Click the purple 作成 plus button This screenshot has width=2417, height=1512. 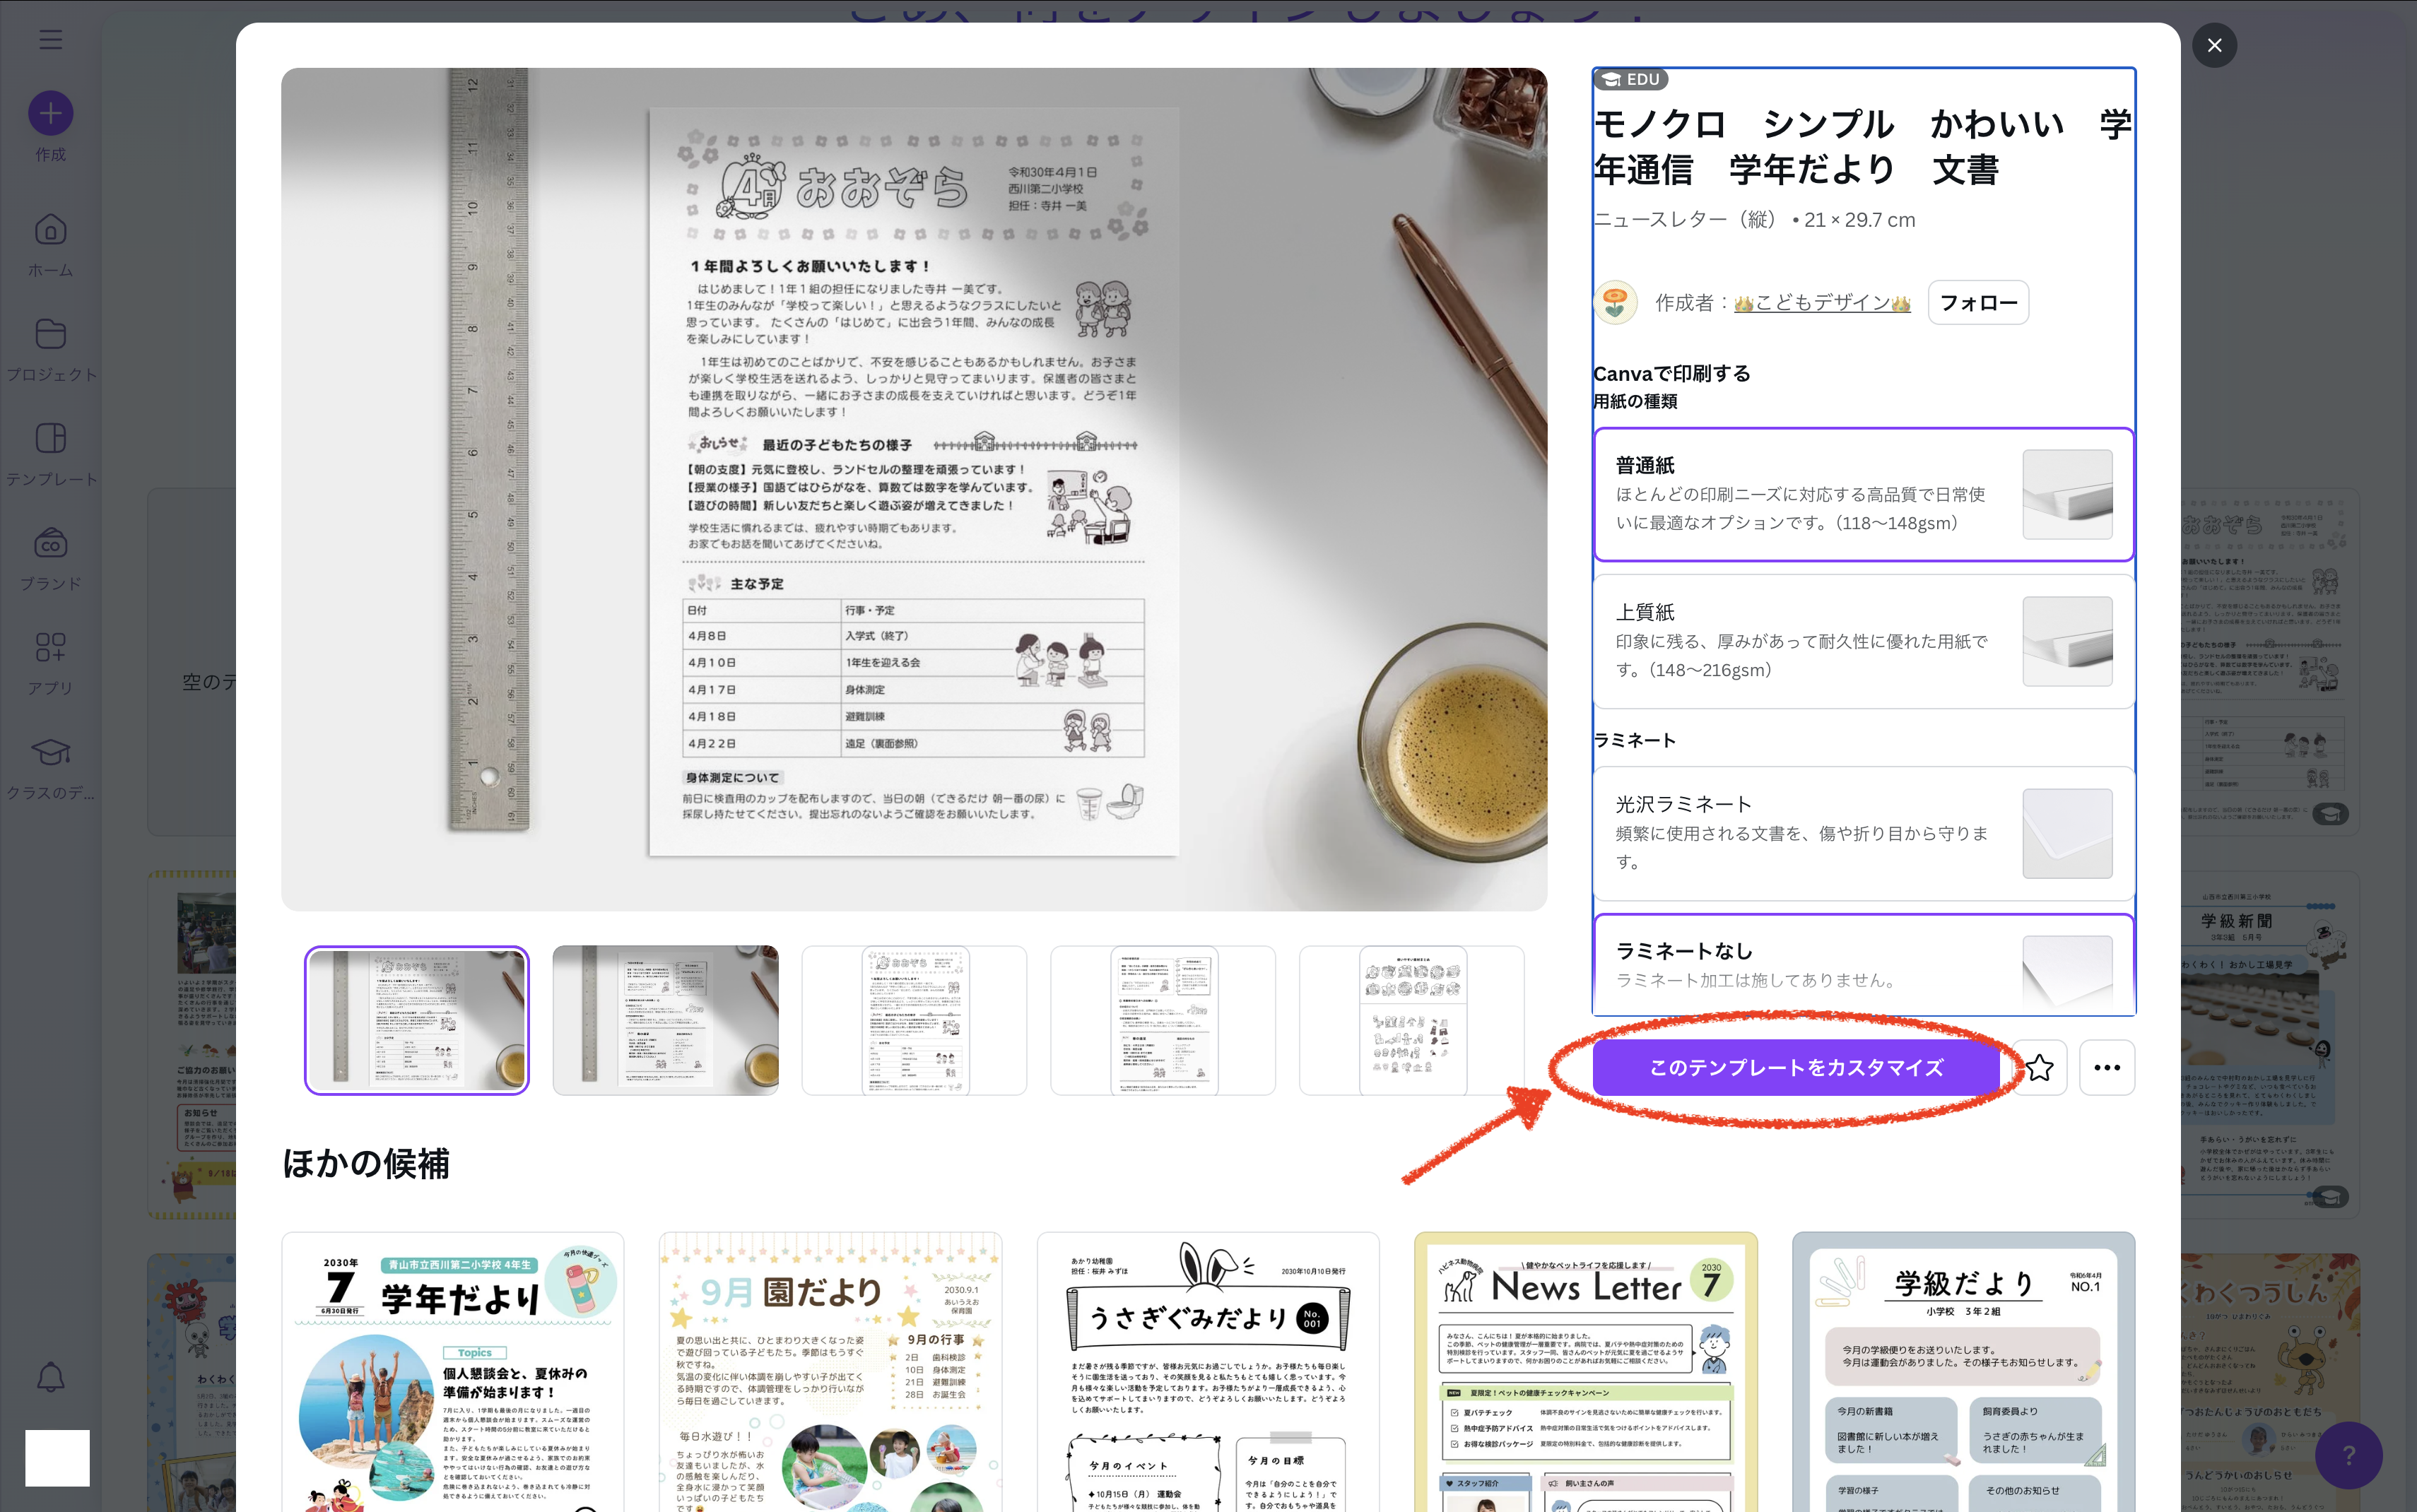tap(51, 113)
